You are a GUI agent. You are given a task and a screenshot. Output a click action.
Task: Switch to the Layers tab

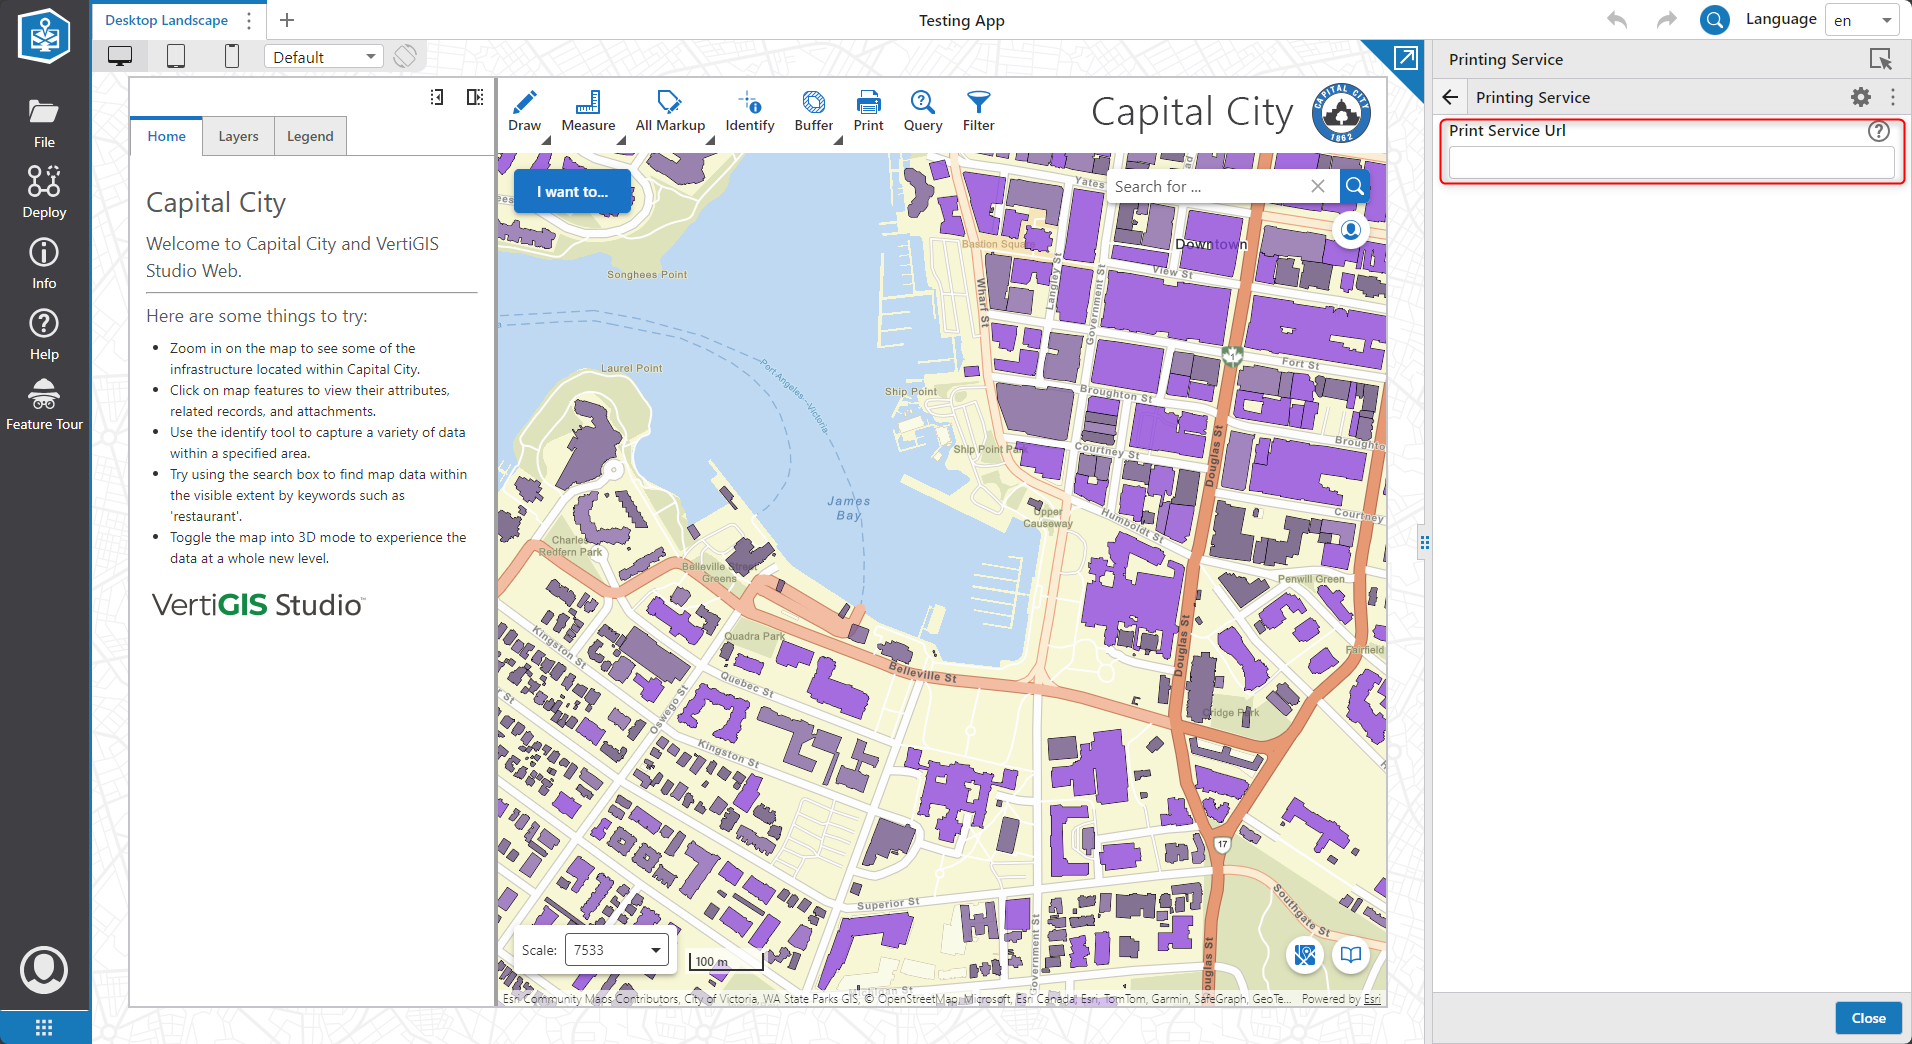point(238,135)
